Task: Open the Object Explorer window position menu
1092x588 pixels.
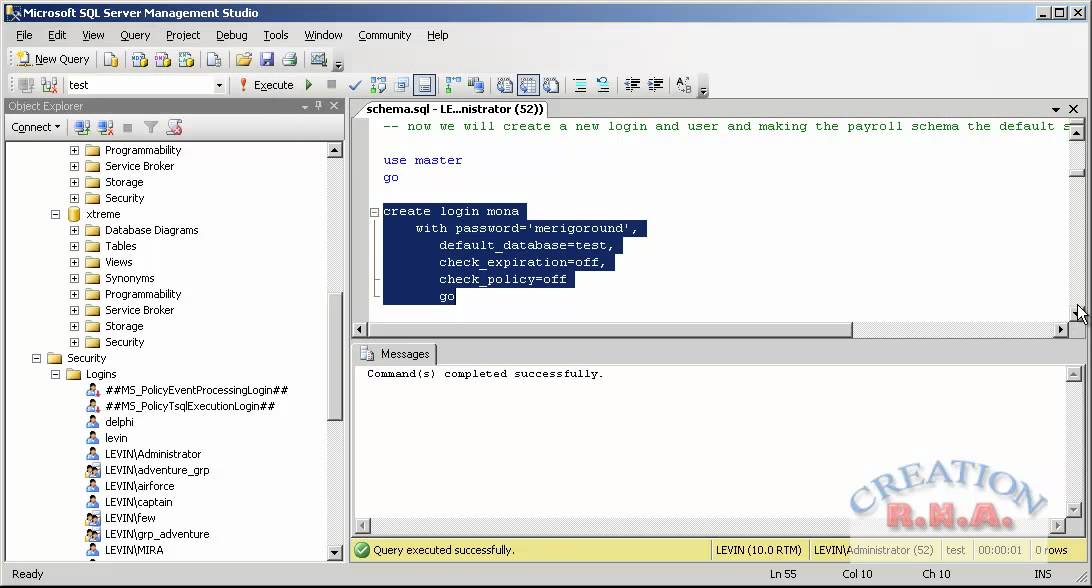Action: (x=305, y=107)
